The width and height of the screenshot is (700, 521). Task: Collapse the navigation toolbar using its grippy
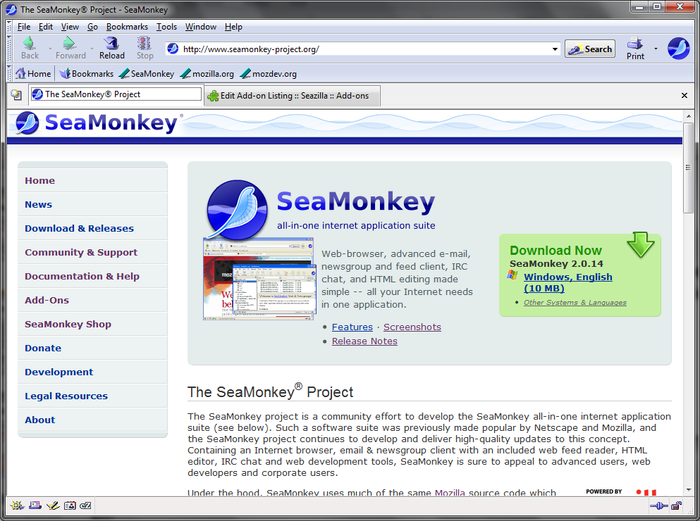point(9,48)
